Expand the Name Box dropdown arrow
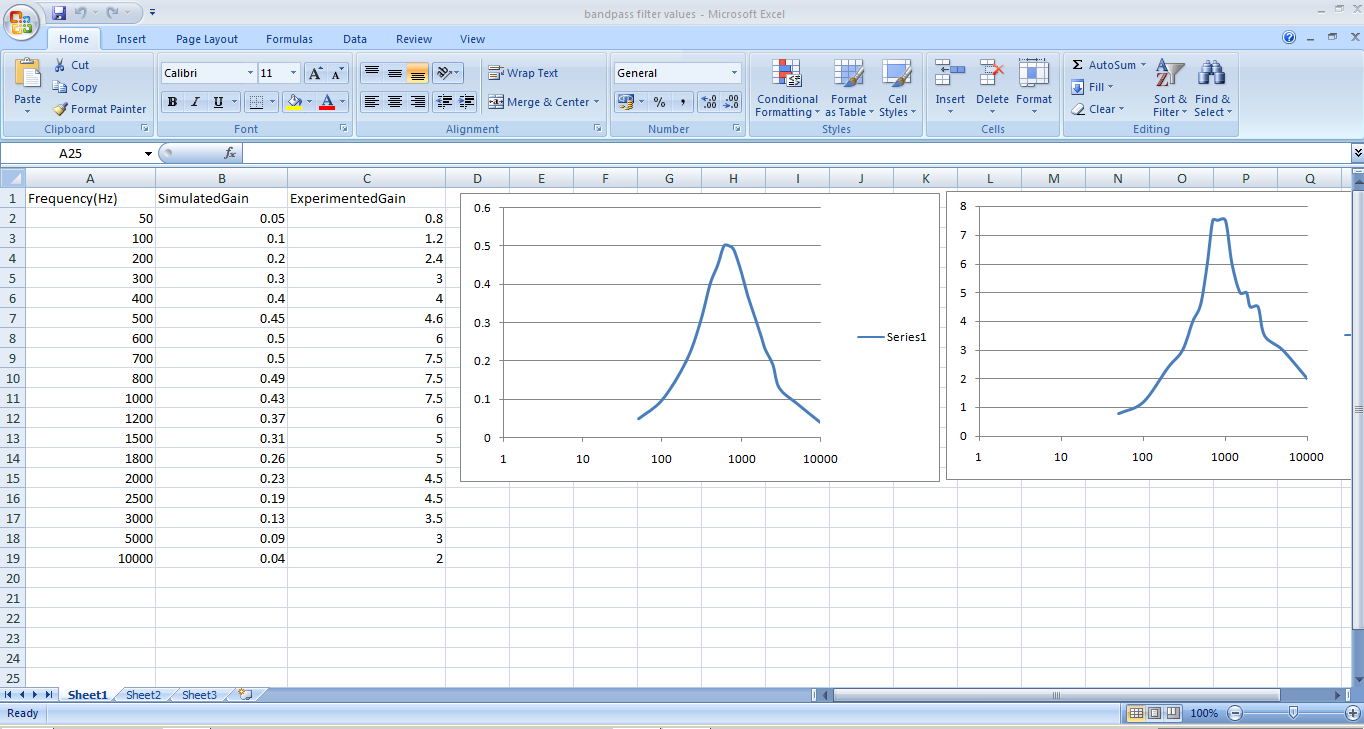The height and width of the screenshot is (729, 1364). click(148, 153)
